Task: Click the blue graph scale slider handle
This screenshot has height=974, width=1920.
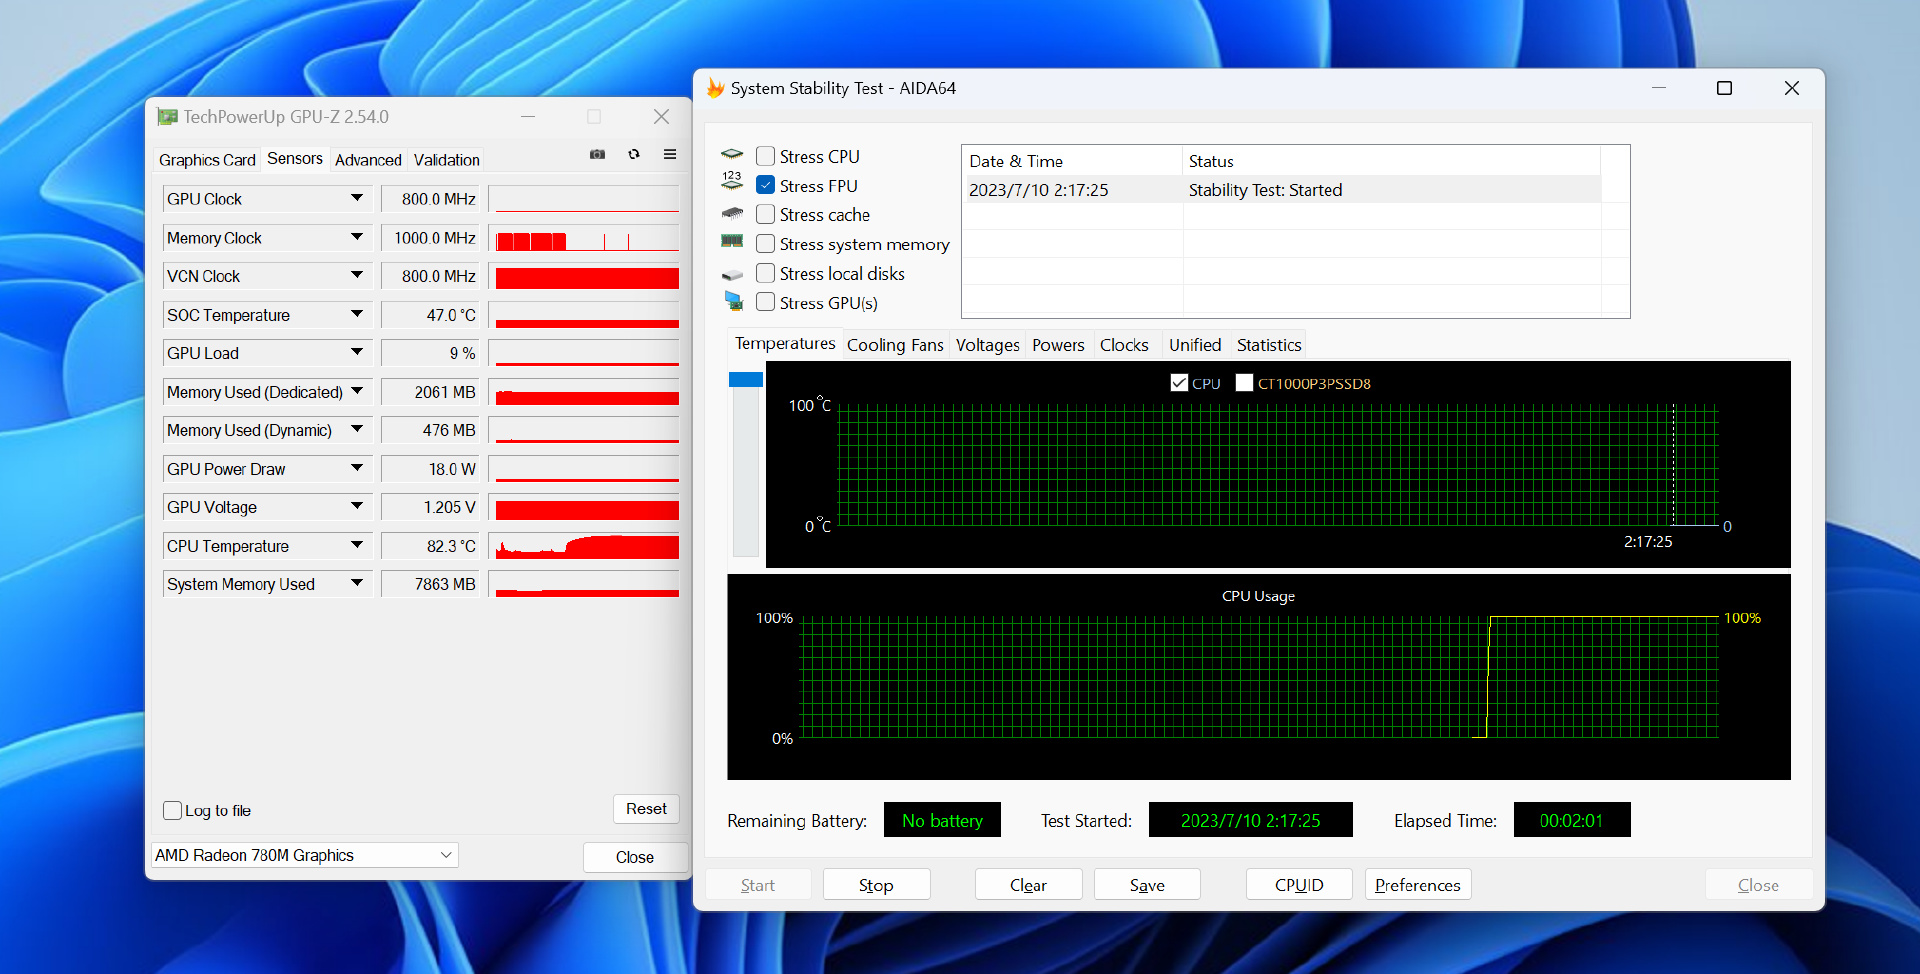Action: coord(746,379)
